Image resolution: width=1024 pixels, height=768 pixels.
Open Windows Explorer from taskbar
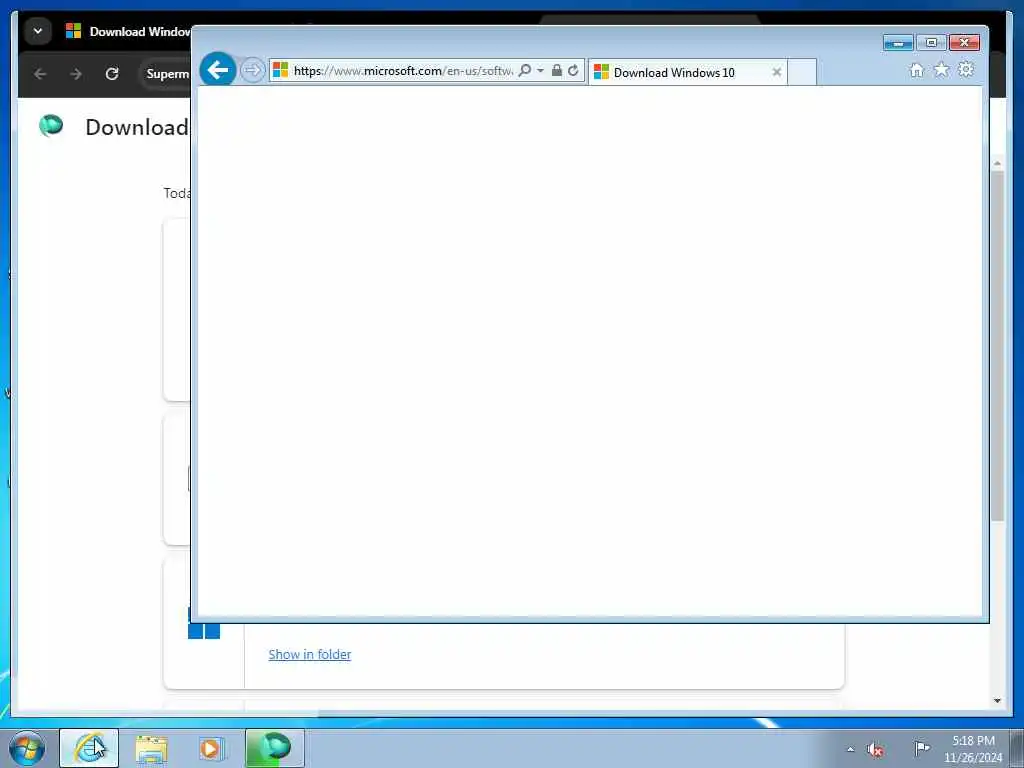click(x=152, y=748)
